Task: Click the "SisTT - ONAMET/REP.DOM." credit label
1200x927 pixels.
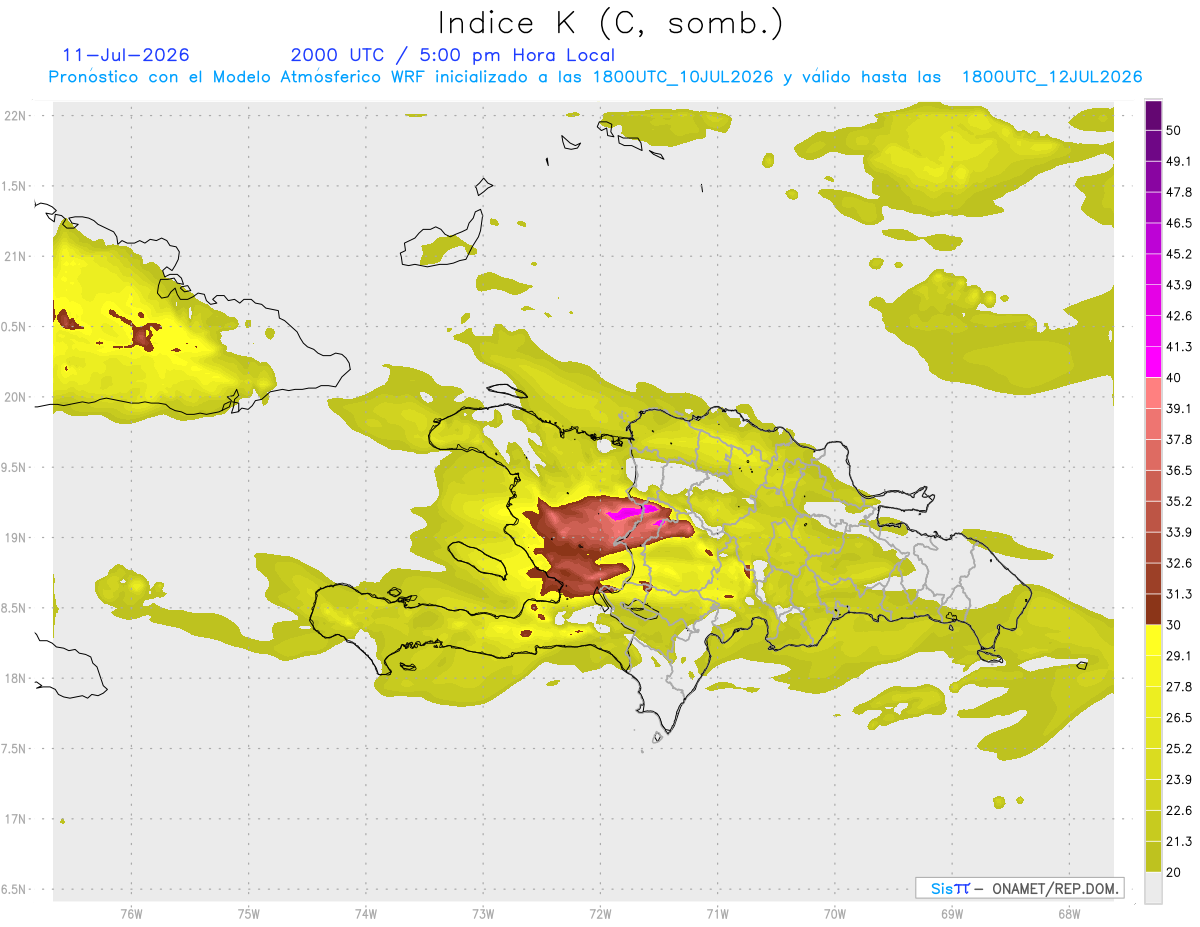Action: click(x=1019, y=888)
